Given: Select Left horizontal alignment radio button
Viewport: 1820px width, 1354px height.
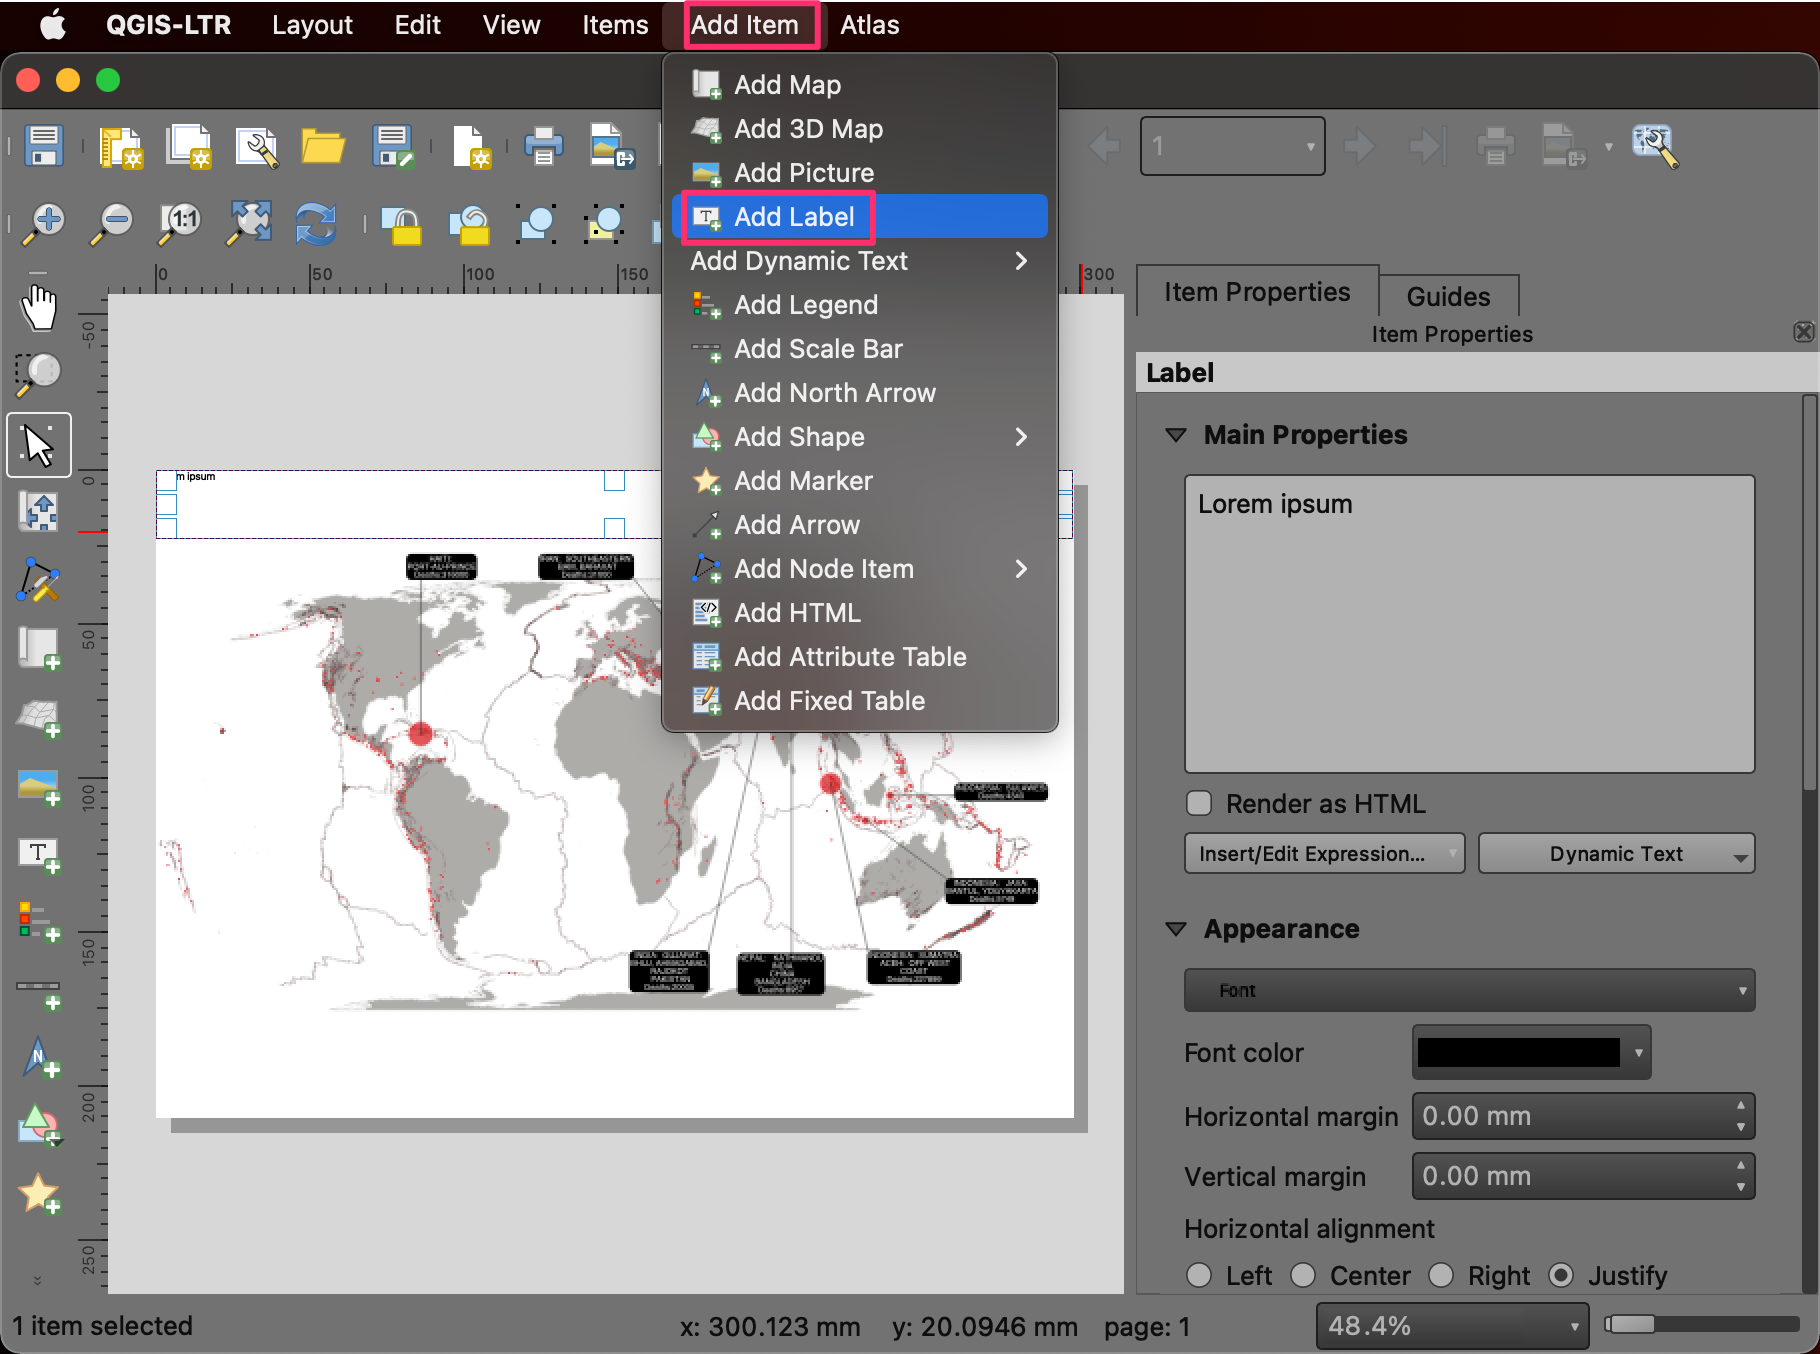Looking at the screenshot, I should pyautogui.click(x=1198, y=1275).
